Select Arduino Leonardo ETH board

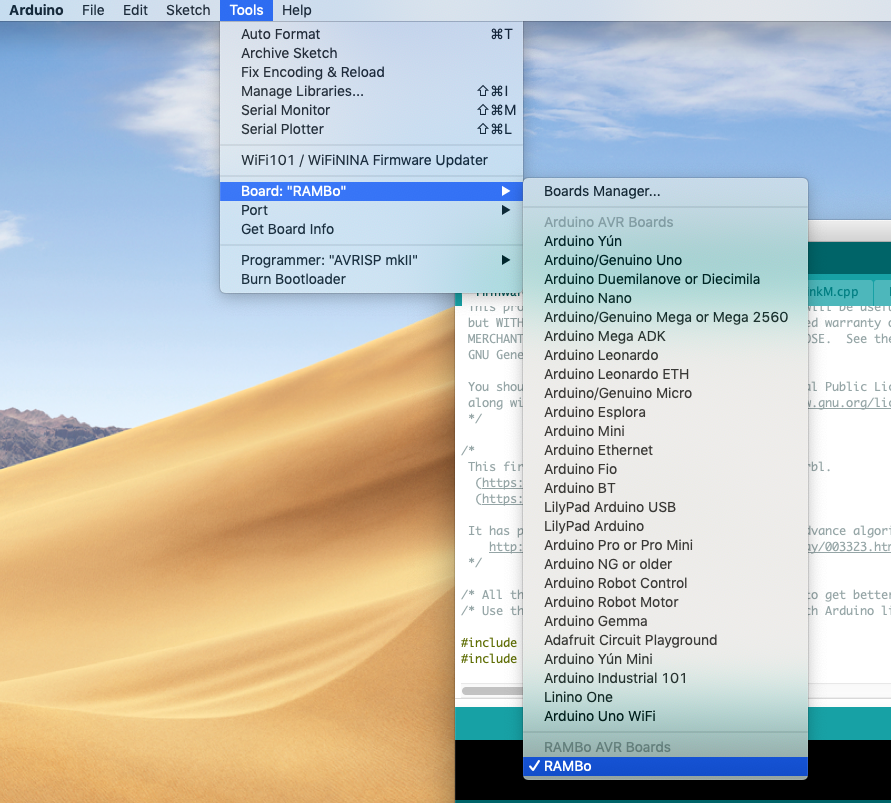tap(665, 374)
